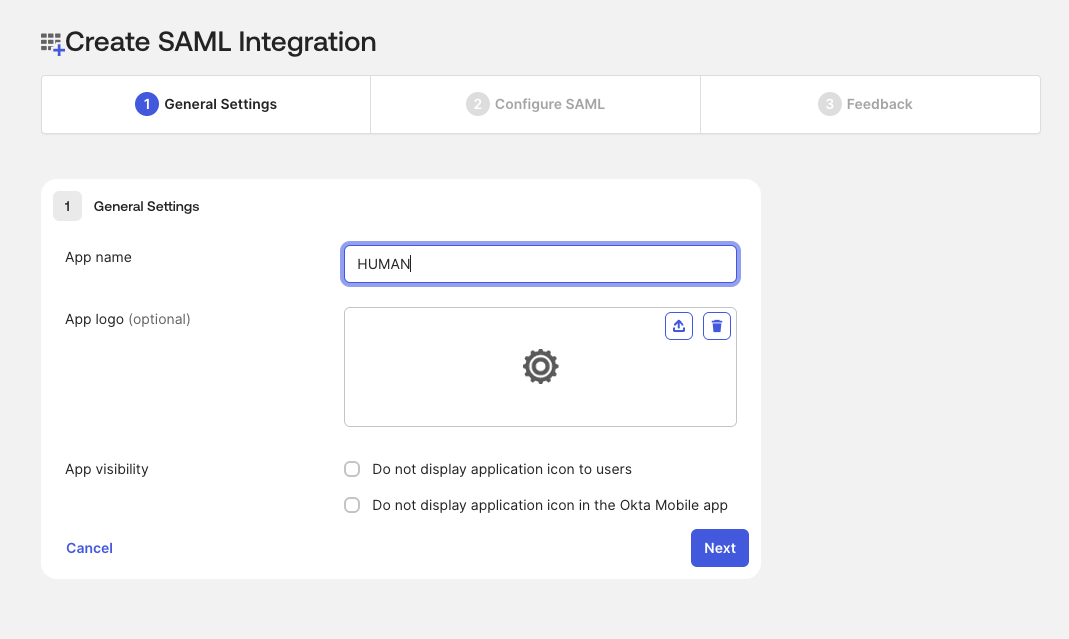Click 'Do not display application icon to users' label

pos(501,469)
